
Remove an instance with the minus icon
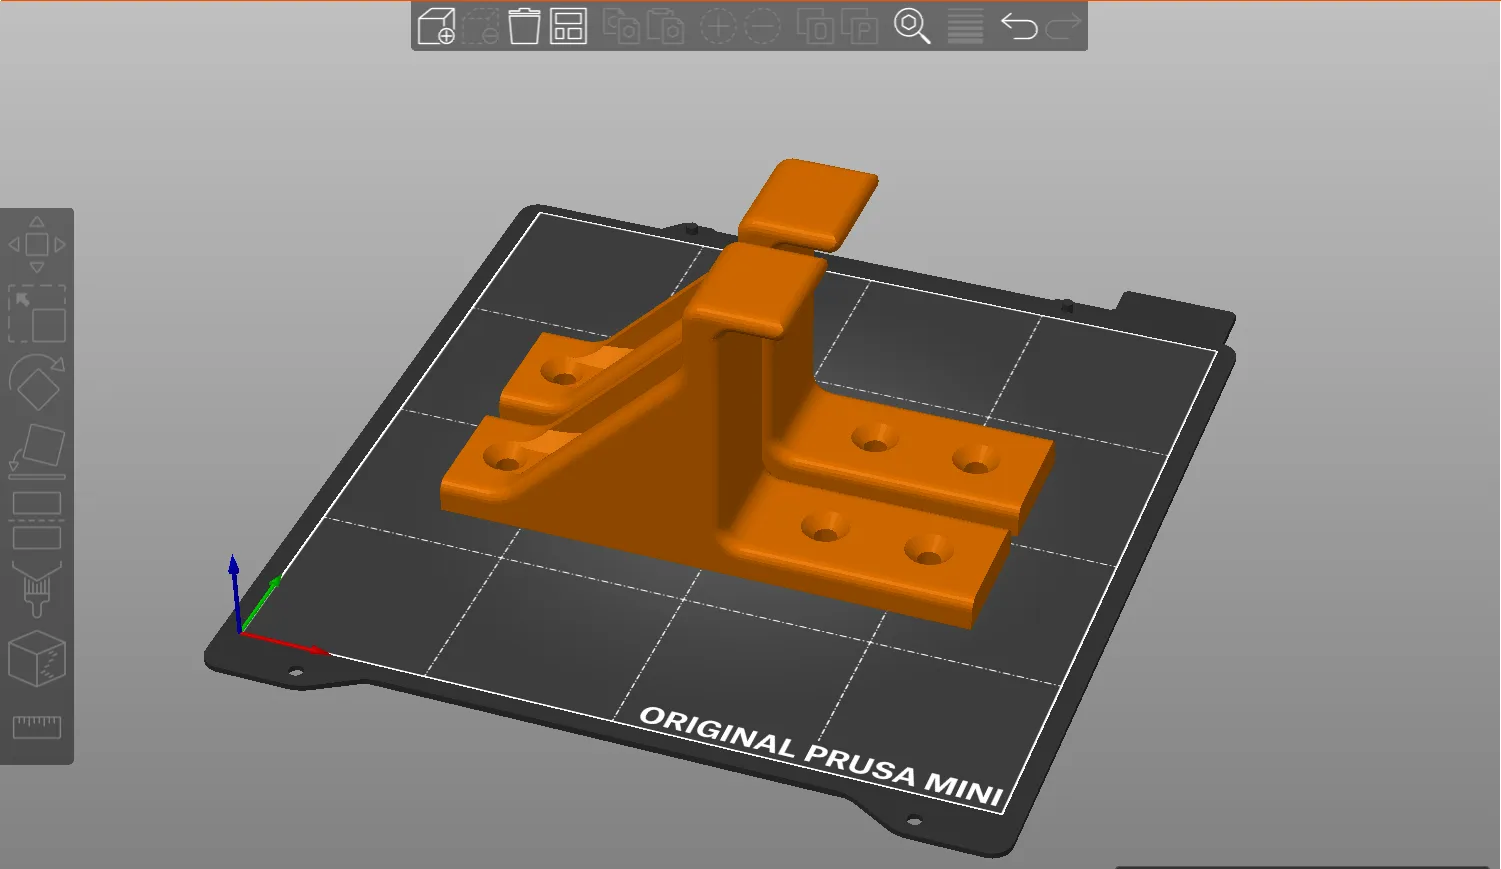coord(762,26)
